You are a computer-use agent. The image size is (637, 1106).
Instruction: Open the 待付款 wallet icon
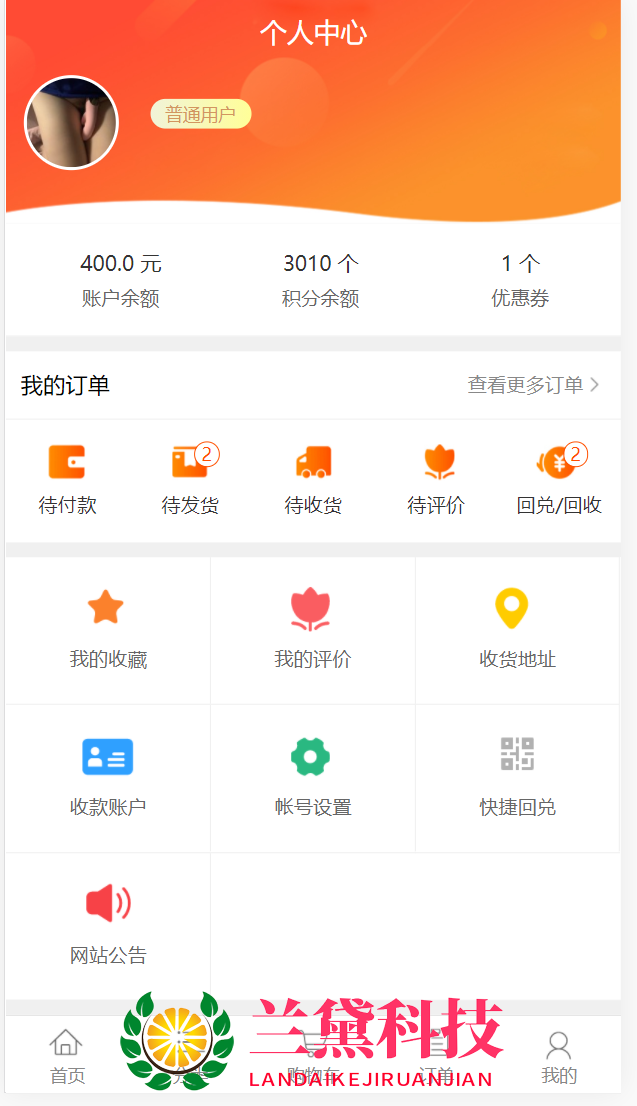tap(67, 463)
